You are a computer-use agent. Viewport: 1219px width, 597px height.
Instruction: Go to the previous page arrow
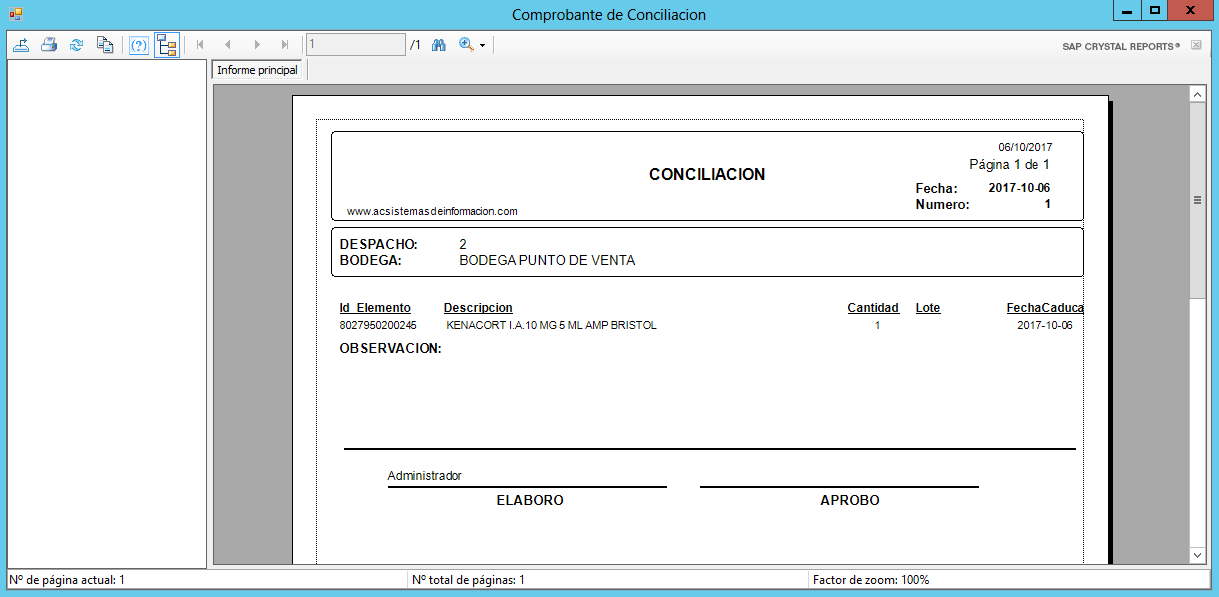click(228, 45)
